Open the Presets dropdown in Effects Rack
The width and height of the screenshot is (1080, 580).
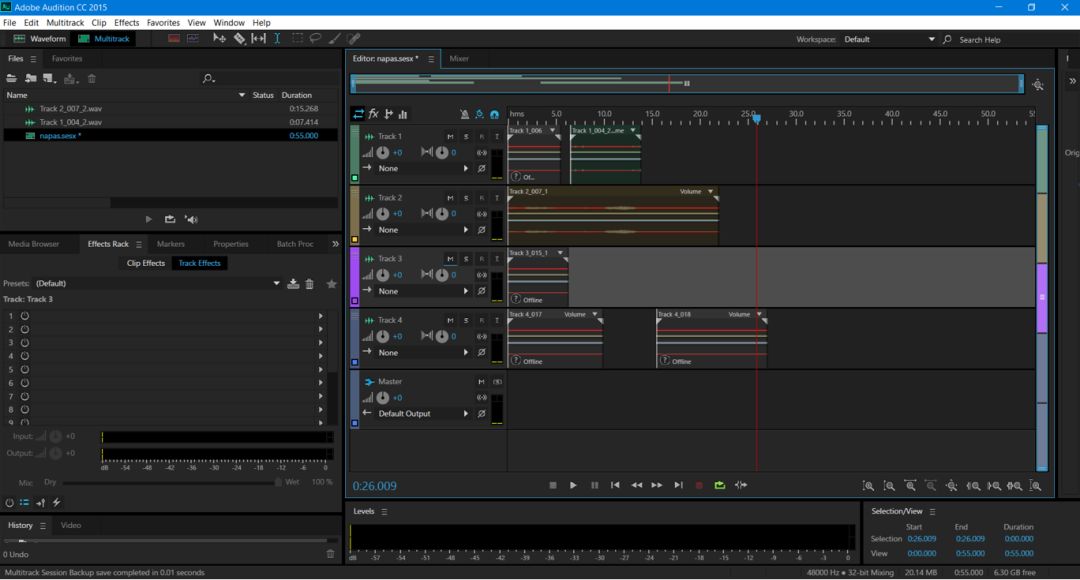click(277, 284)
